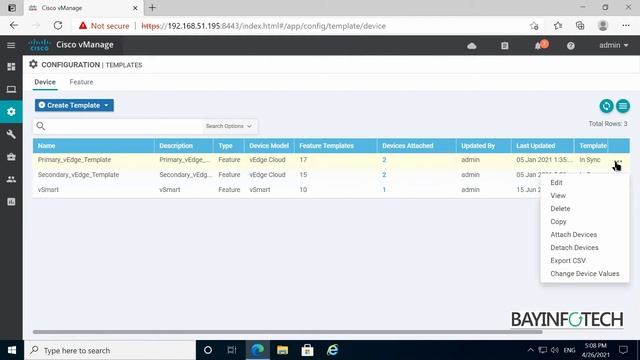Open the Windows notification center
The width and height of the screenshot is (640, 360).
[x=623, y=350]
